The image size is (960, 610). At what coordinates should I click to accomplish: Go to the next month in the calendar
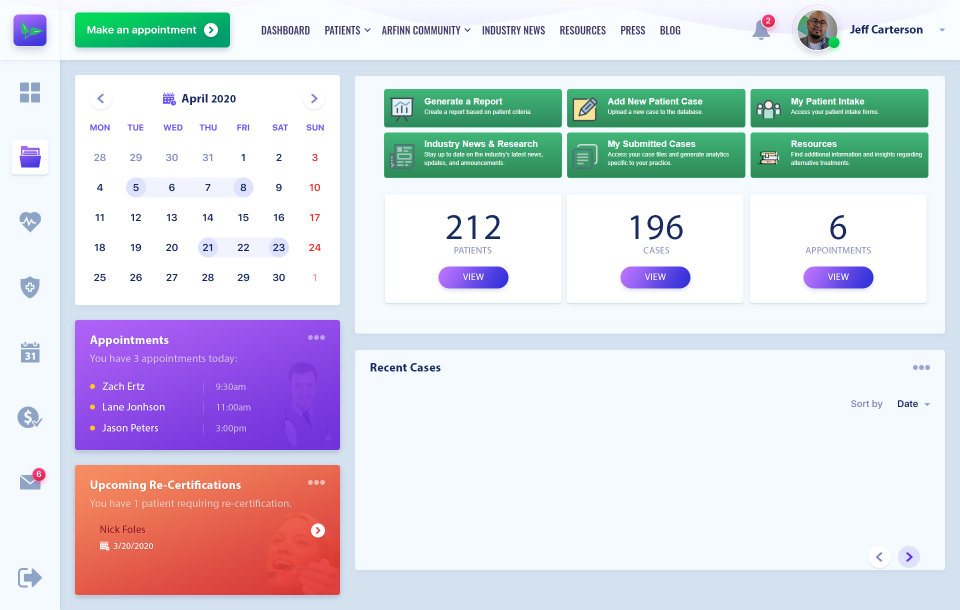pos(314,99)
